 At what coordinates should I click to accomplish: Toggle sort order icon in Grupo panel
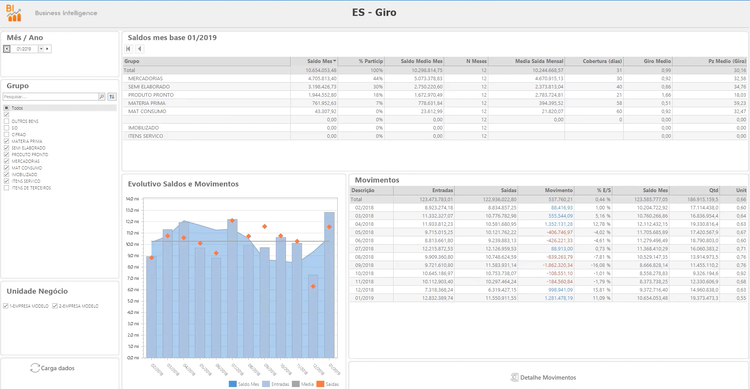pyautogui.click(x=112, y=97)
